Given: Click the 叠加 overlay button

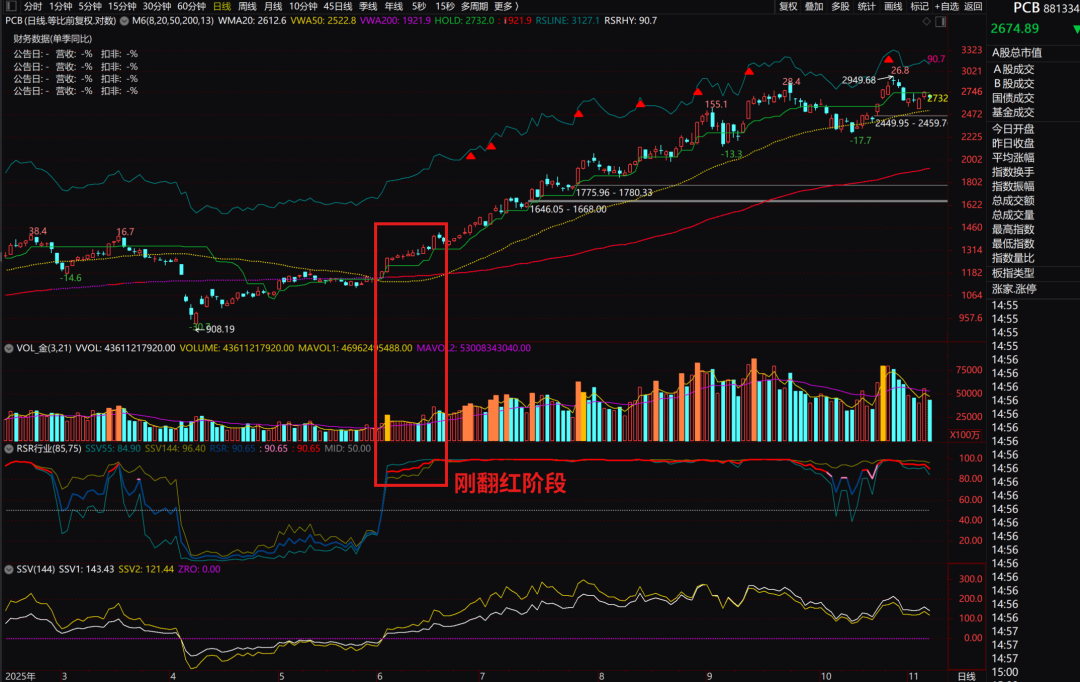Looking at the screenshot, I should coord(814,6).
